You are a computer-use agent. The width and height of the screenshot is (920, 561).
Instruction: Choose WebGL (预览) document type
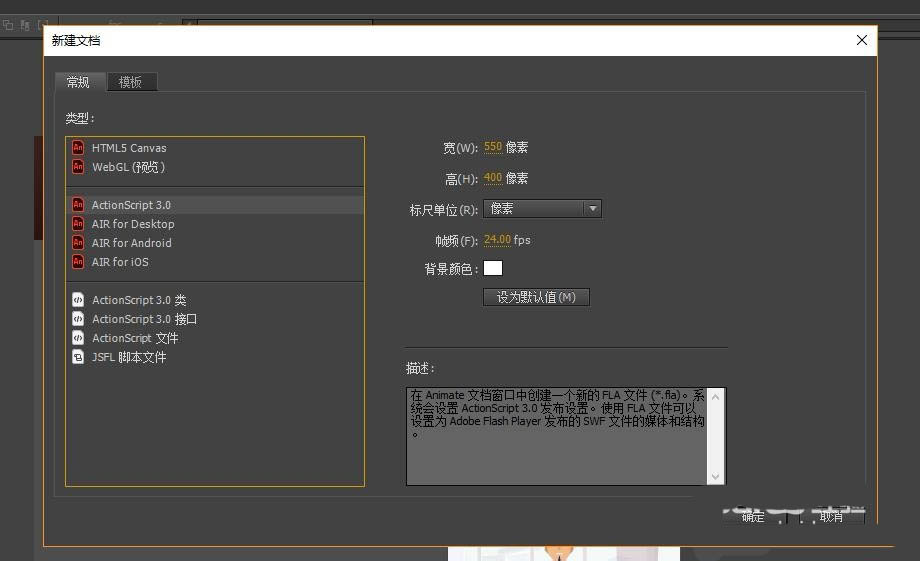[215, 167]
